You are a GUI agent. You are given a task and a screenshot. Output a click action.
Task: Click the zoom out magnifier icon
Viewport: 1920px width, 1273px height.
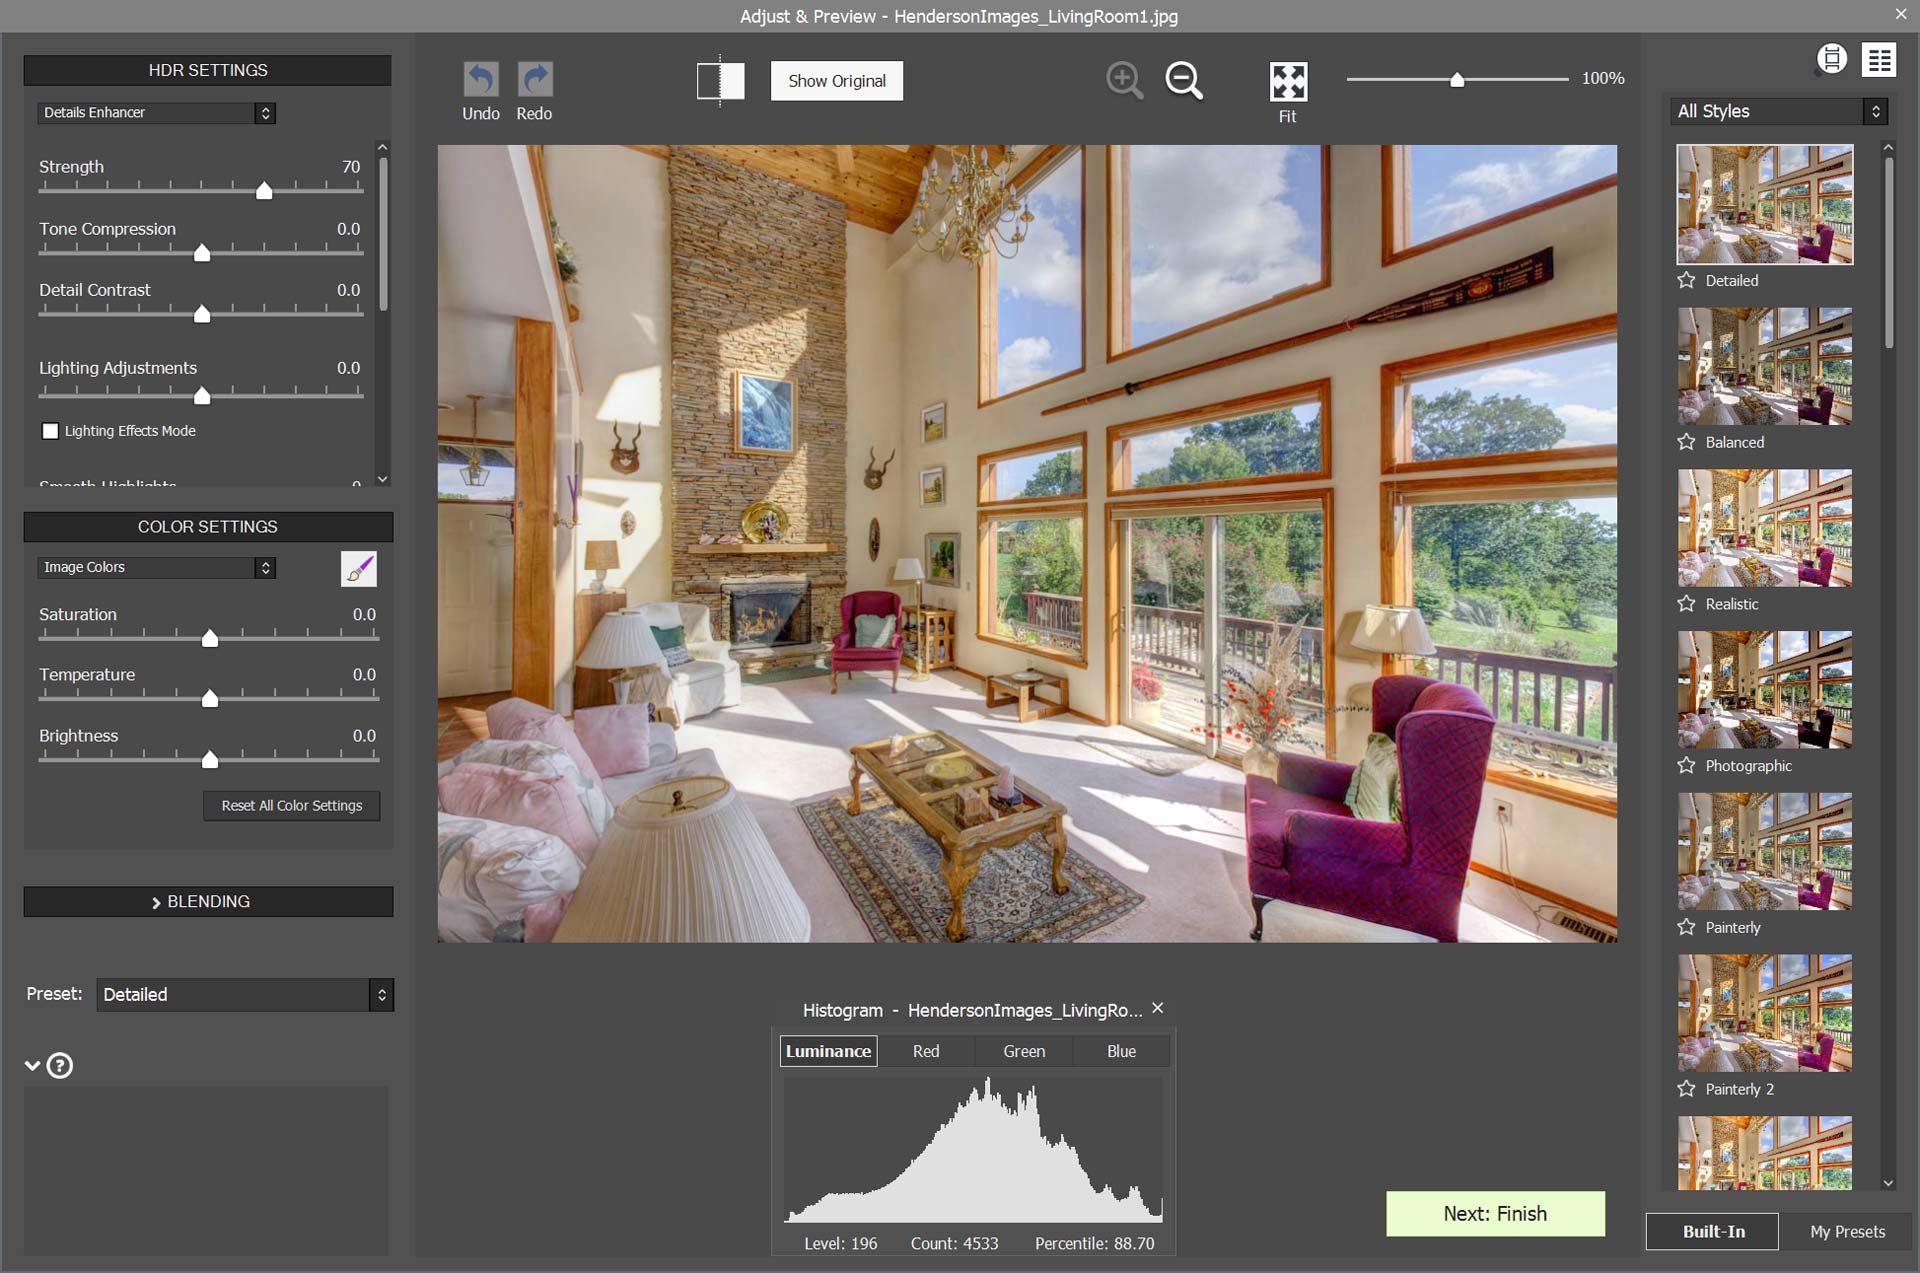pyautogui.click(x=1184, y=80)
